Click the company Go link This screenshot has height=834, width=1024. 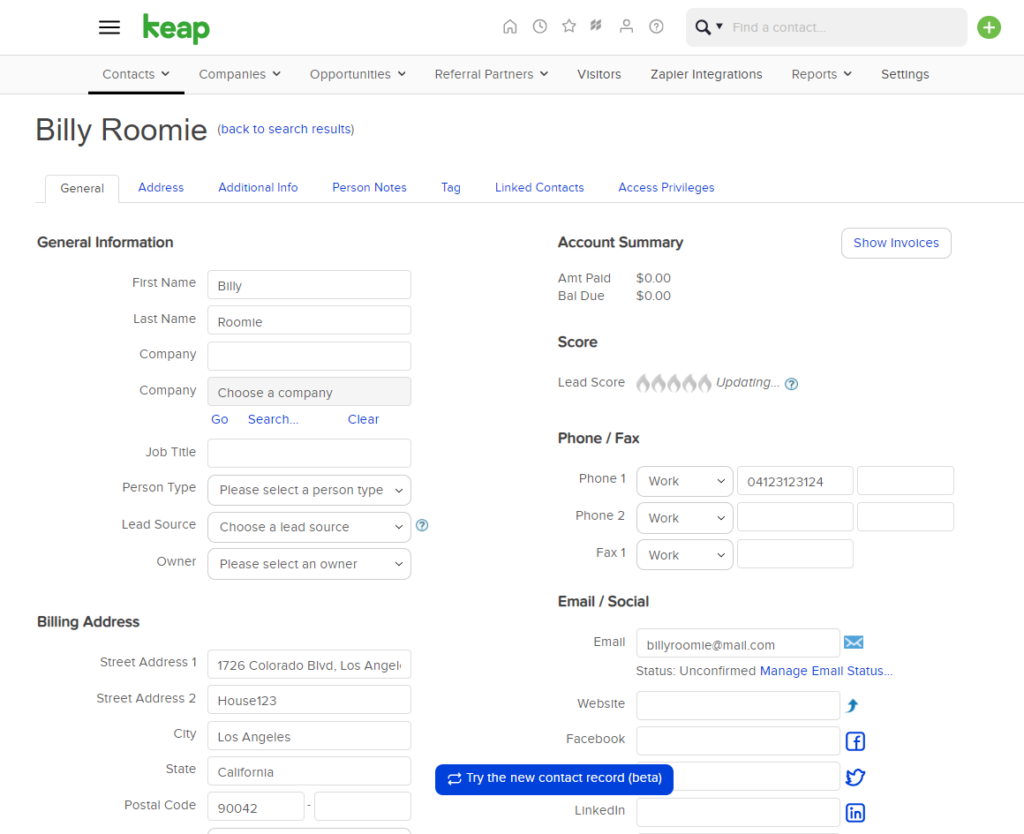219,419
